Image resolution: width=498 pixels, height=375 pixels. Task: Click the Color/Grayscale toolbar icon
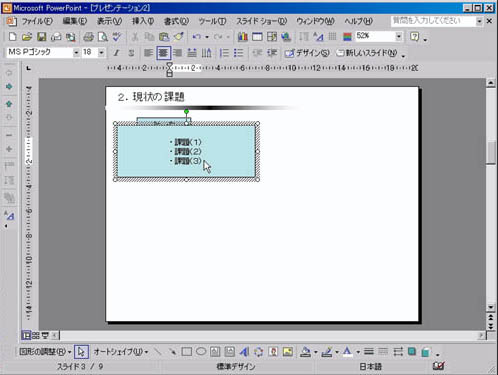(x=347, y=37)
